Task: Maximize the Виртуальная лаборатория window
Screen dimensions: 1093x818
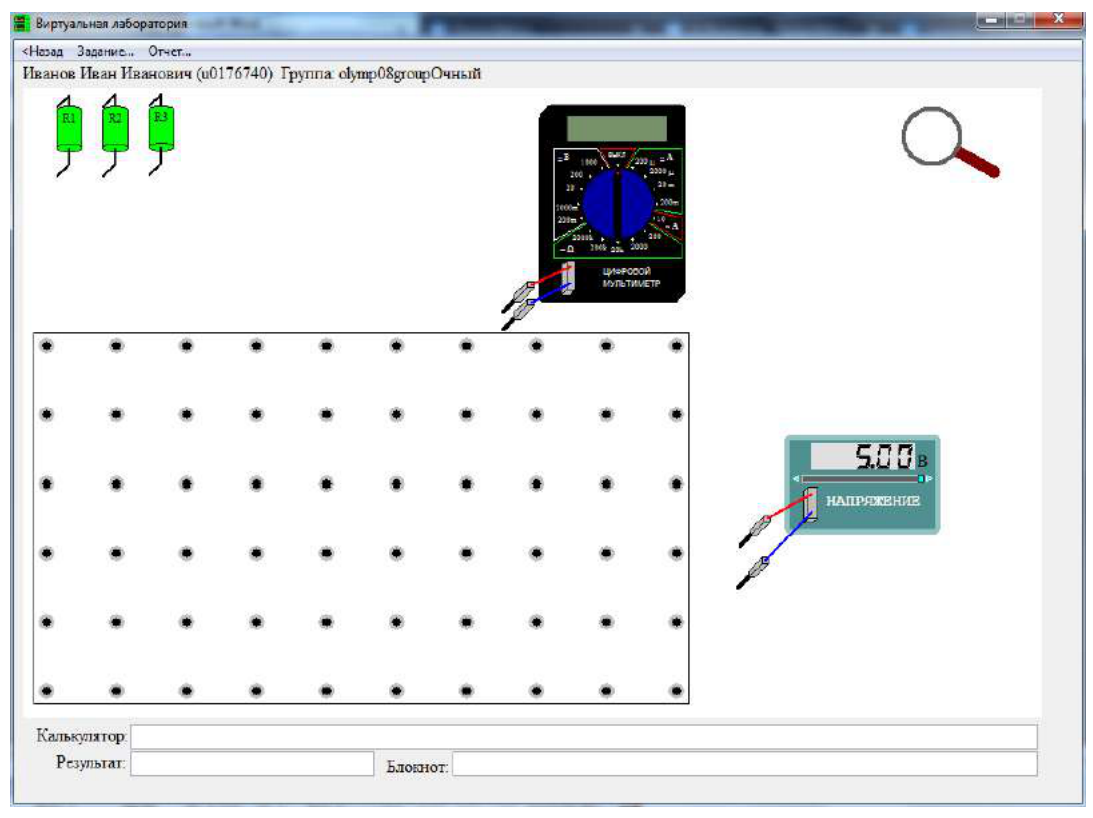Action: coord(1021,20)
